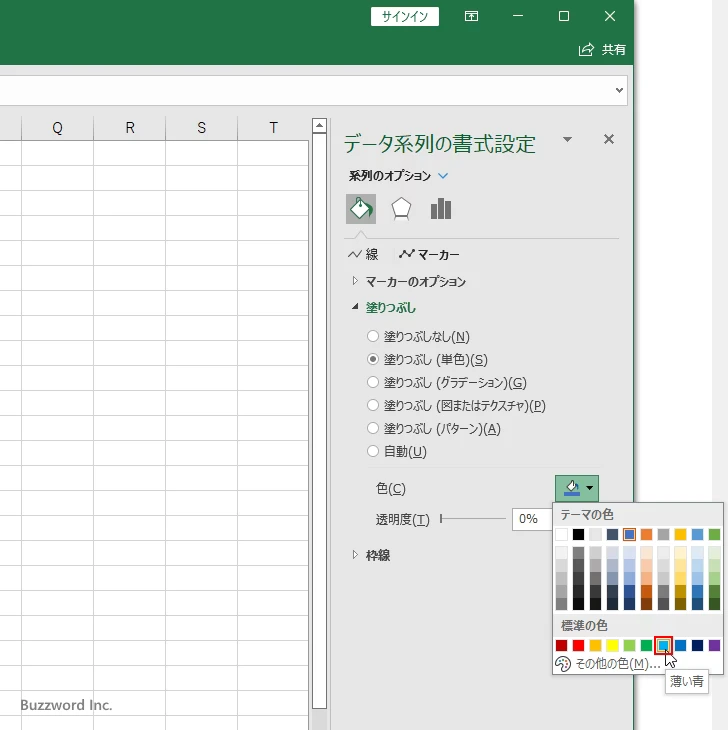Pick the purple standard color
The height and width of the screenshot is (730, 728).
714,645
